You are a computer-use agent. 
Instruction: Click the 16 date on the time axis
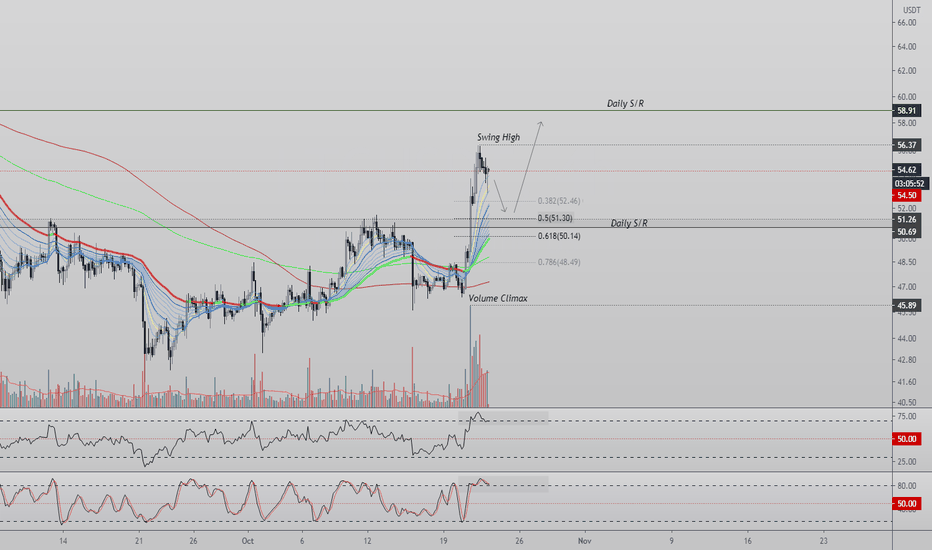pyautogui.click(x=748, y=541)
